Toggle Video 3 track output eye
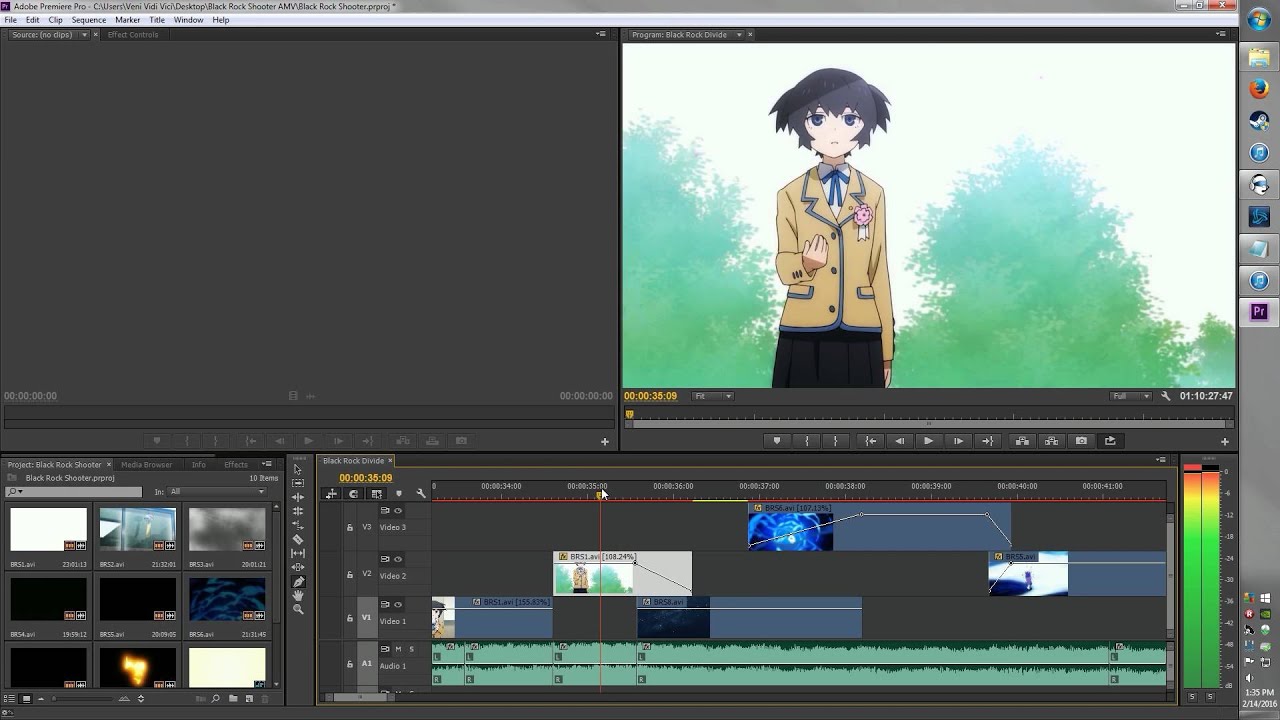Viewport: 1280px width, 720px height. click(x=398, y=511)
